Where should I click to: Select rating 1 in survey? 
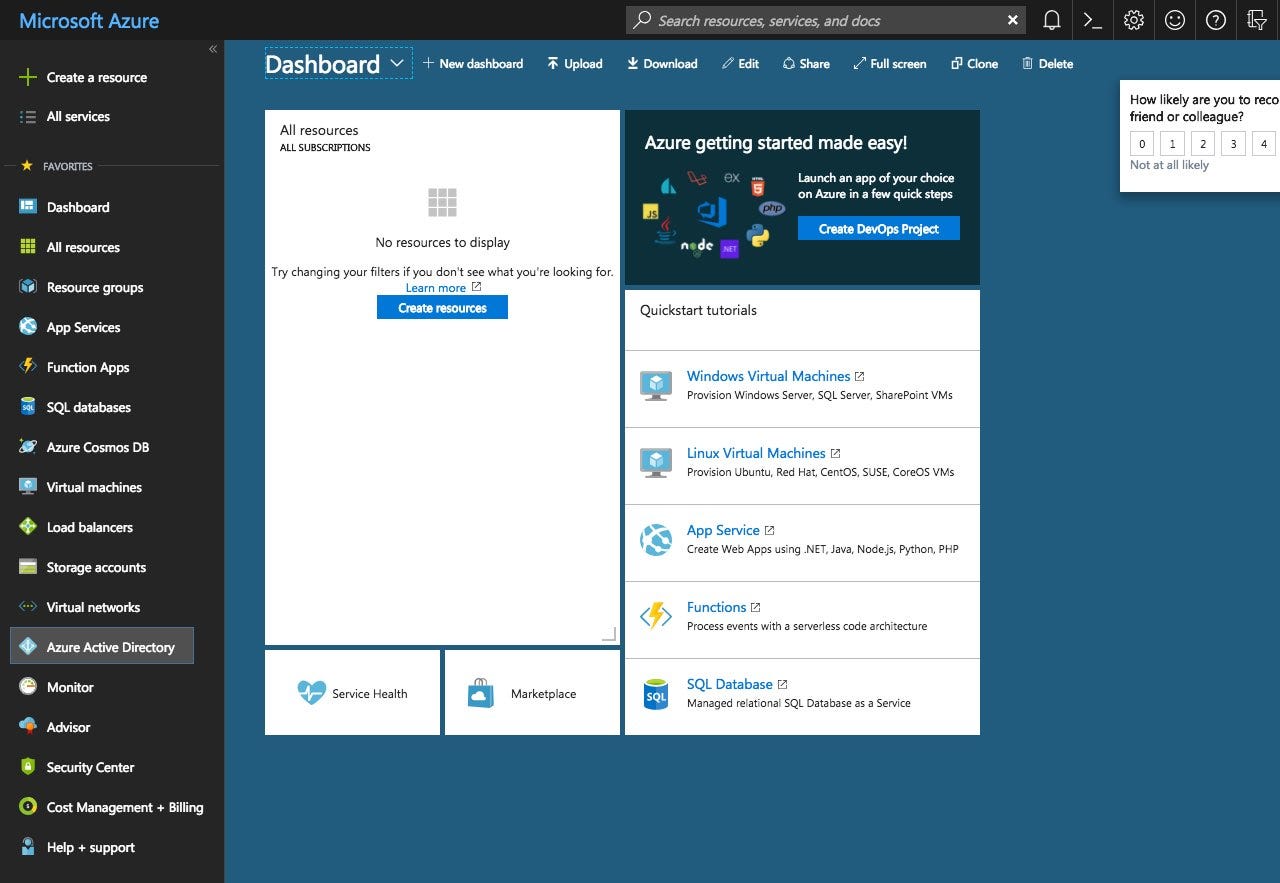[1172, 144]
